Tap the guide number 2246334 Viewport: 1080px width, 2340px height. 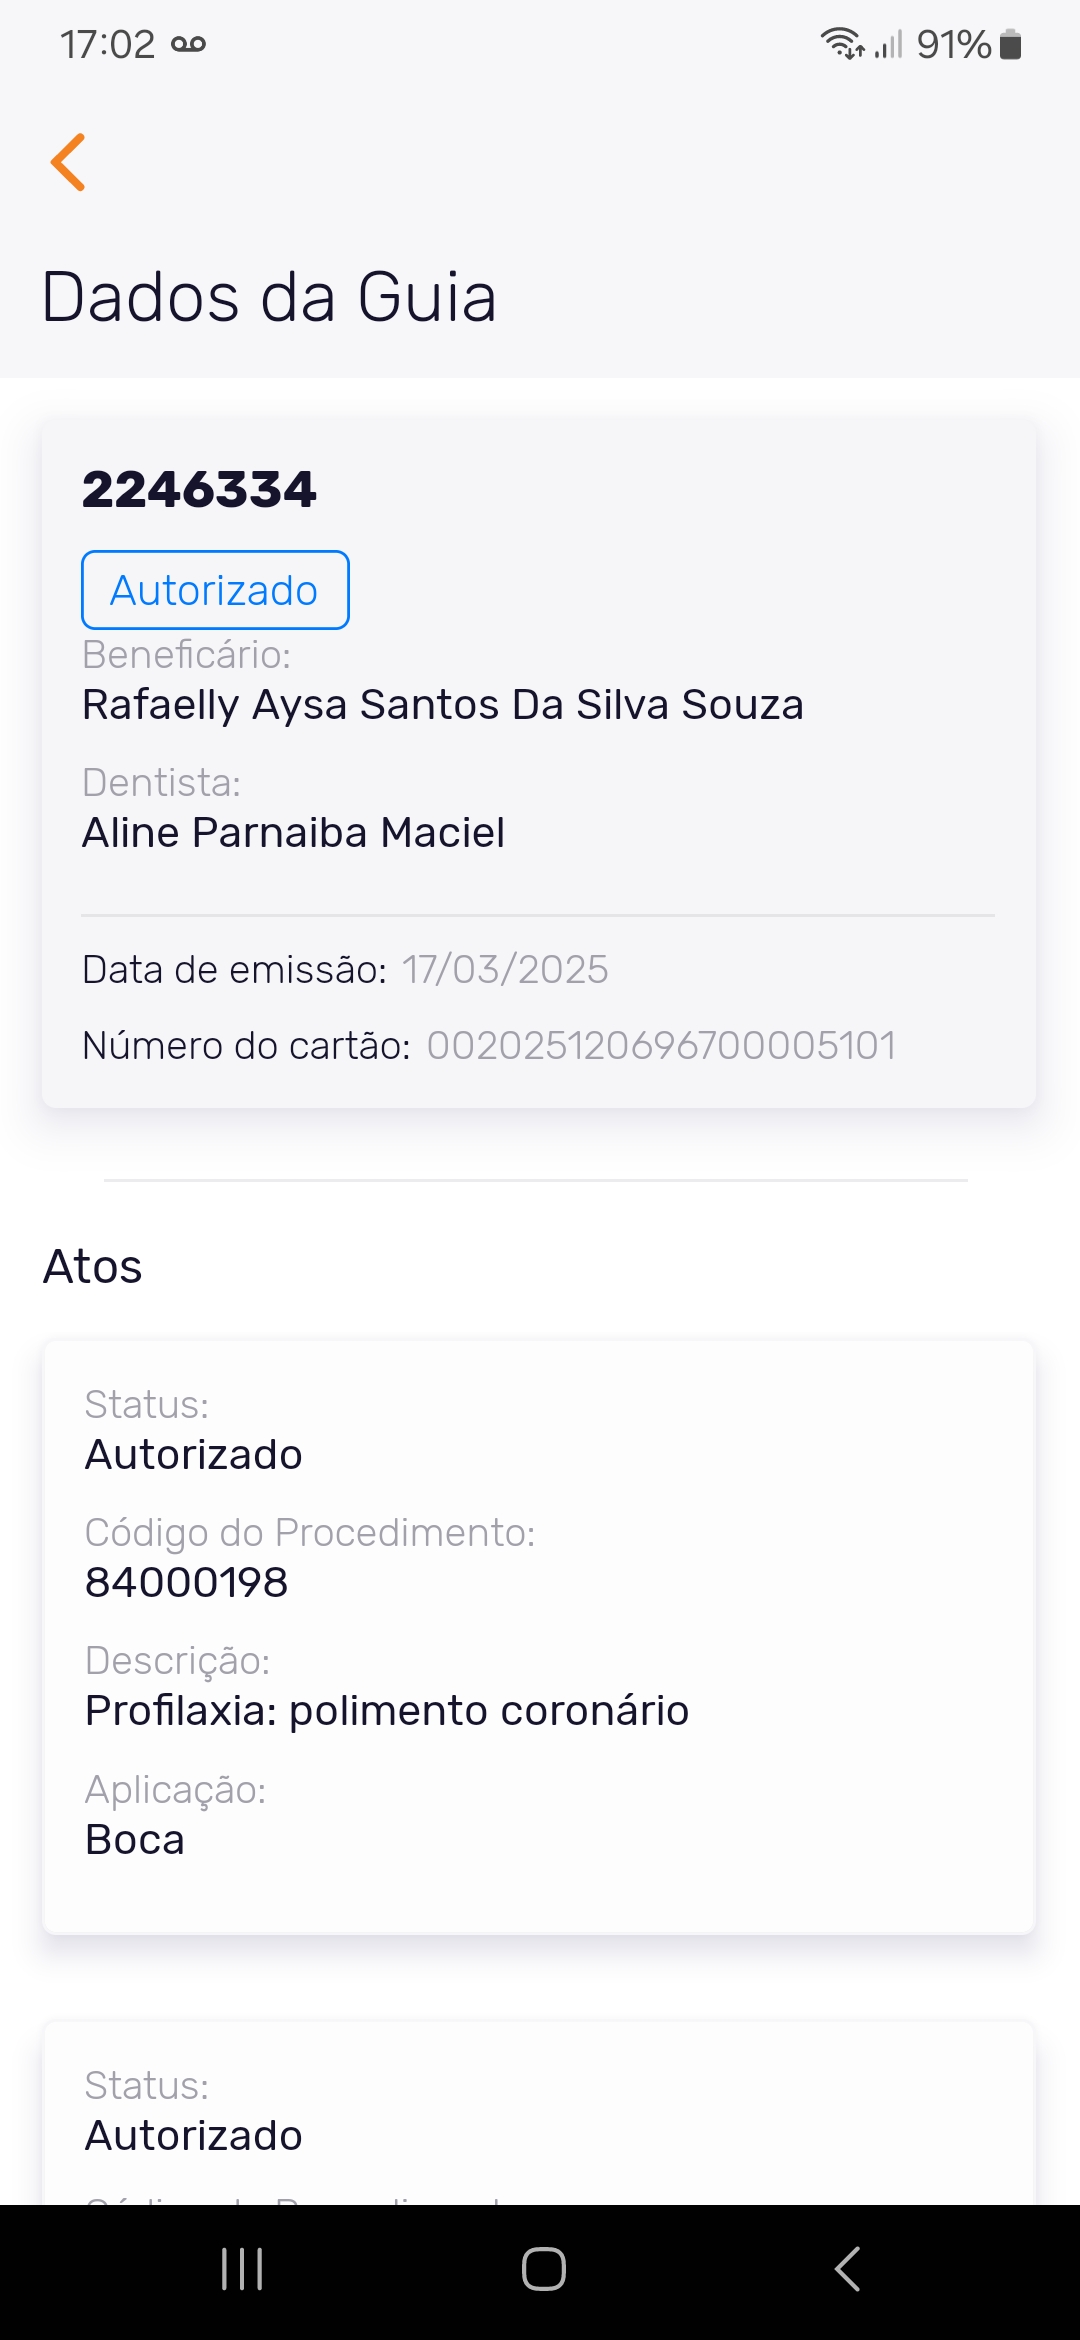199,490
